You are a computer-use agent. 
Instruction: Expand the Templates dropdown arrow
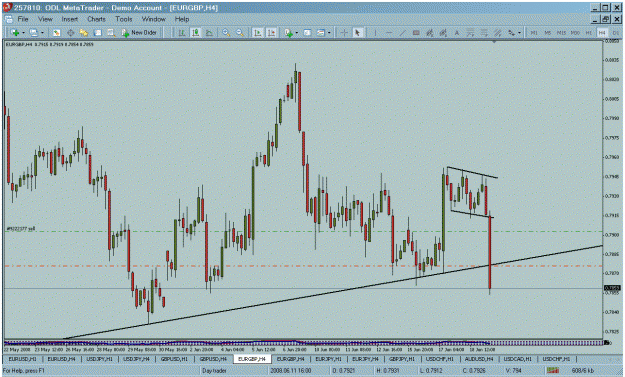coord(329,33)
